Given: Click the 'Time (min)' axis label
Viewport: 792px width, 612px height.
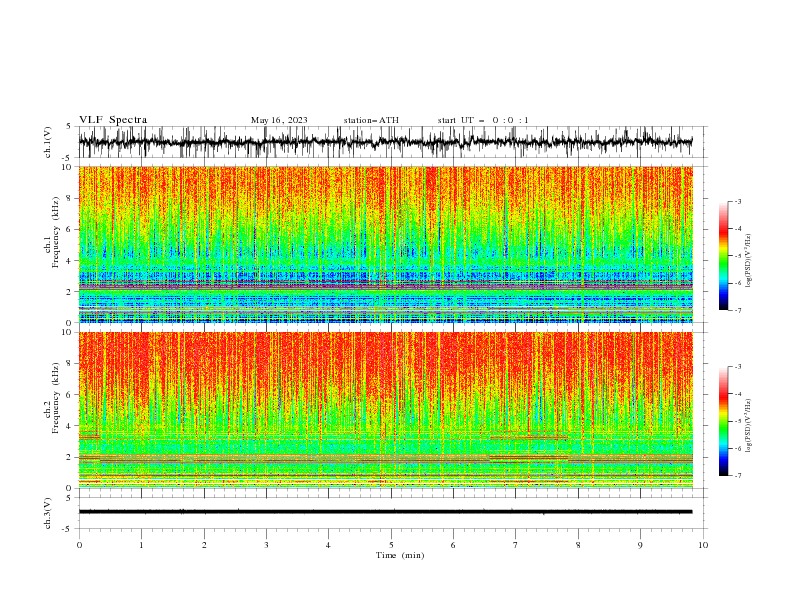Looking at the screenshot, I should tap(400, 555).
